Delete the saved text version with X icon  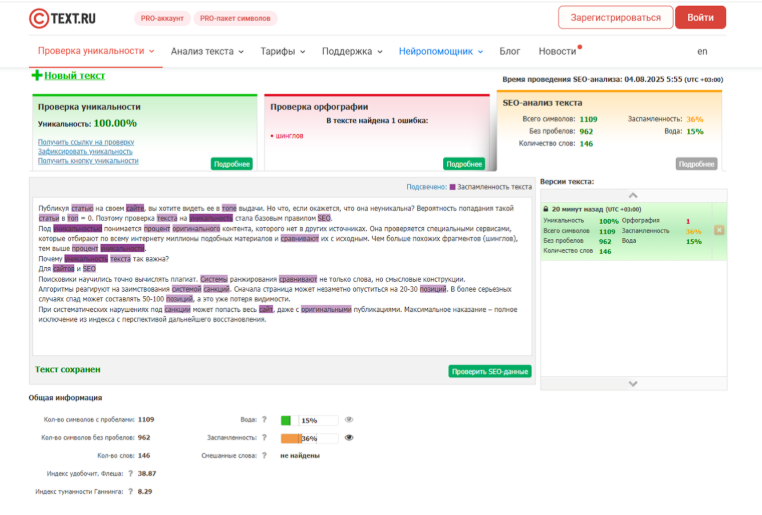click(x=718, y=230)
